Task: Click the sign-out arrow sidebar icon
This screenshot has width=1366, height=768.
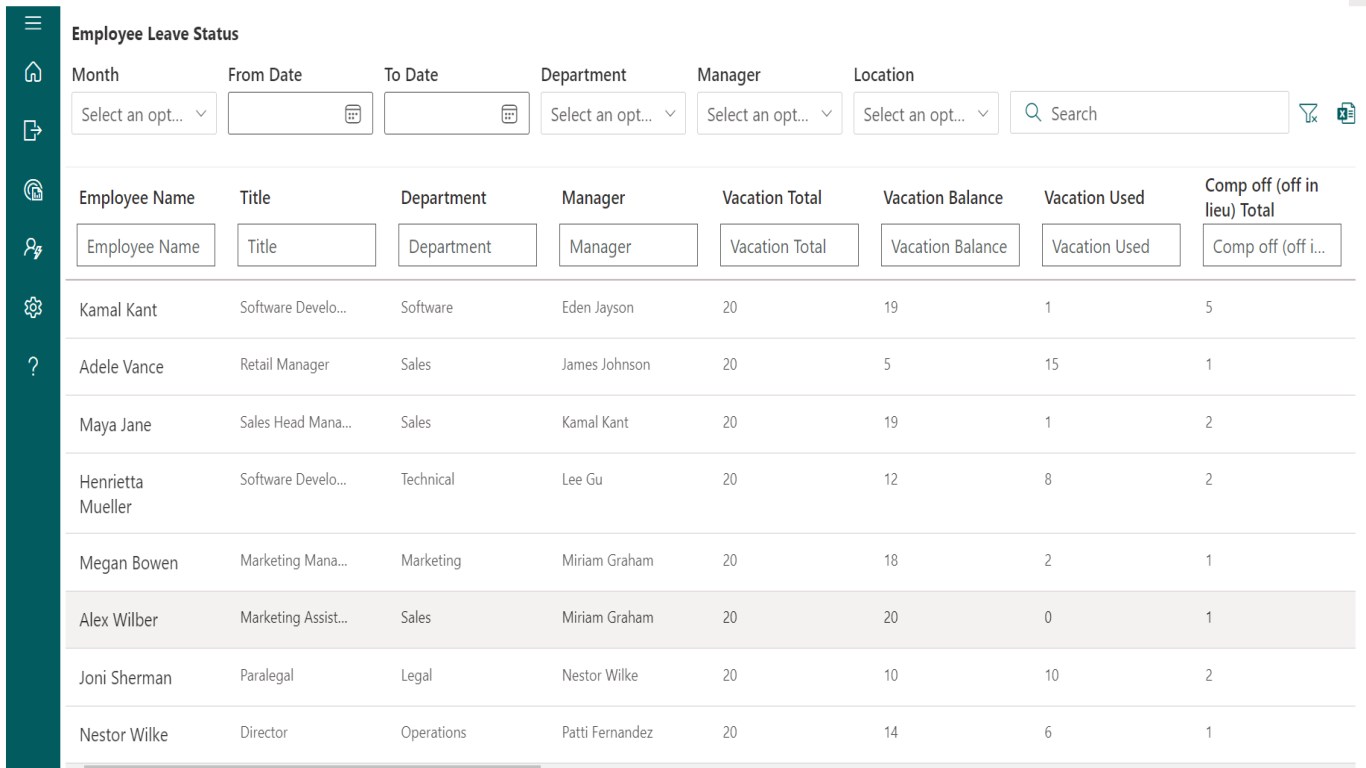Action: (x=32, y=130)
